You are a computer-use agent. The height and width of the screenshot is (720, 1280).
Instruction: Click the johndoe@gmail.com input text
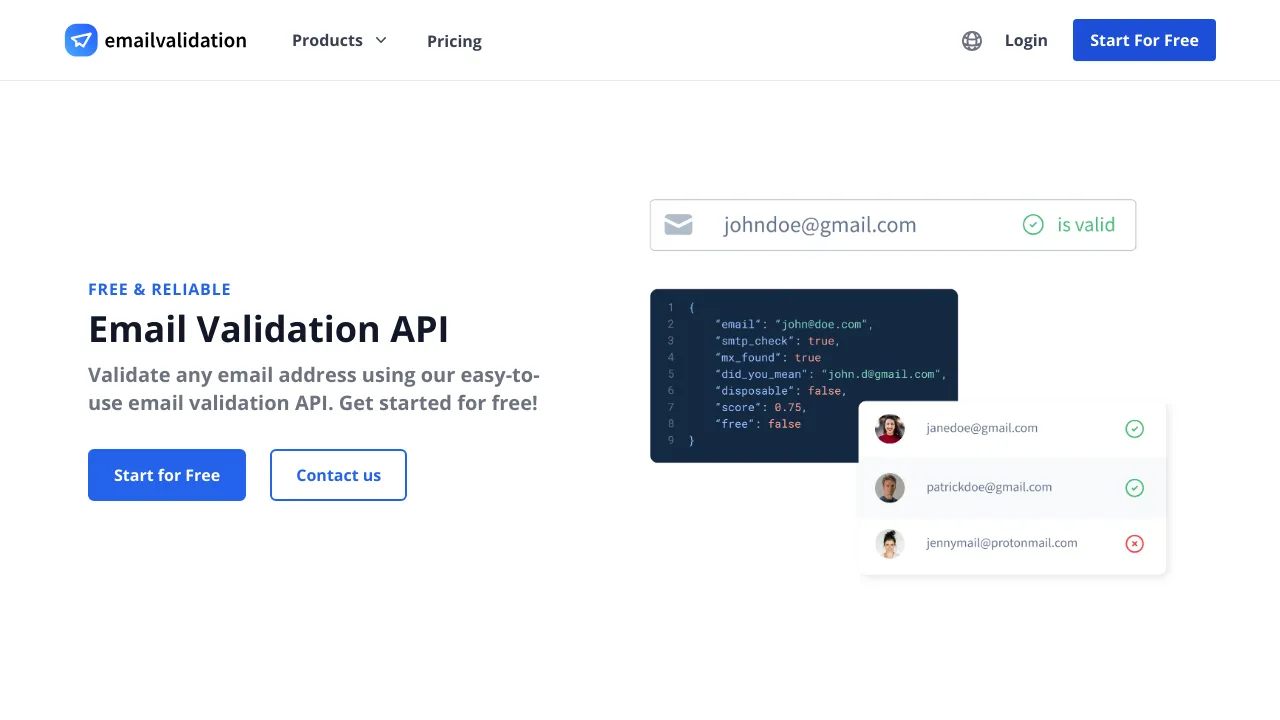coord(820,225)
